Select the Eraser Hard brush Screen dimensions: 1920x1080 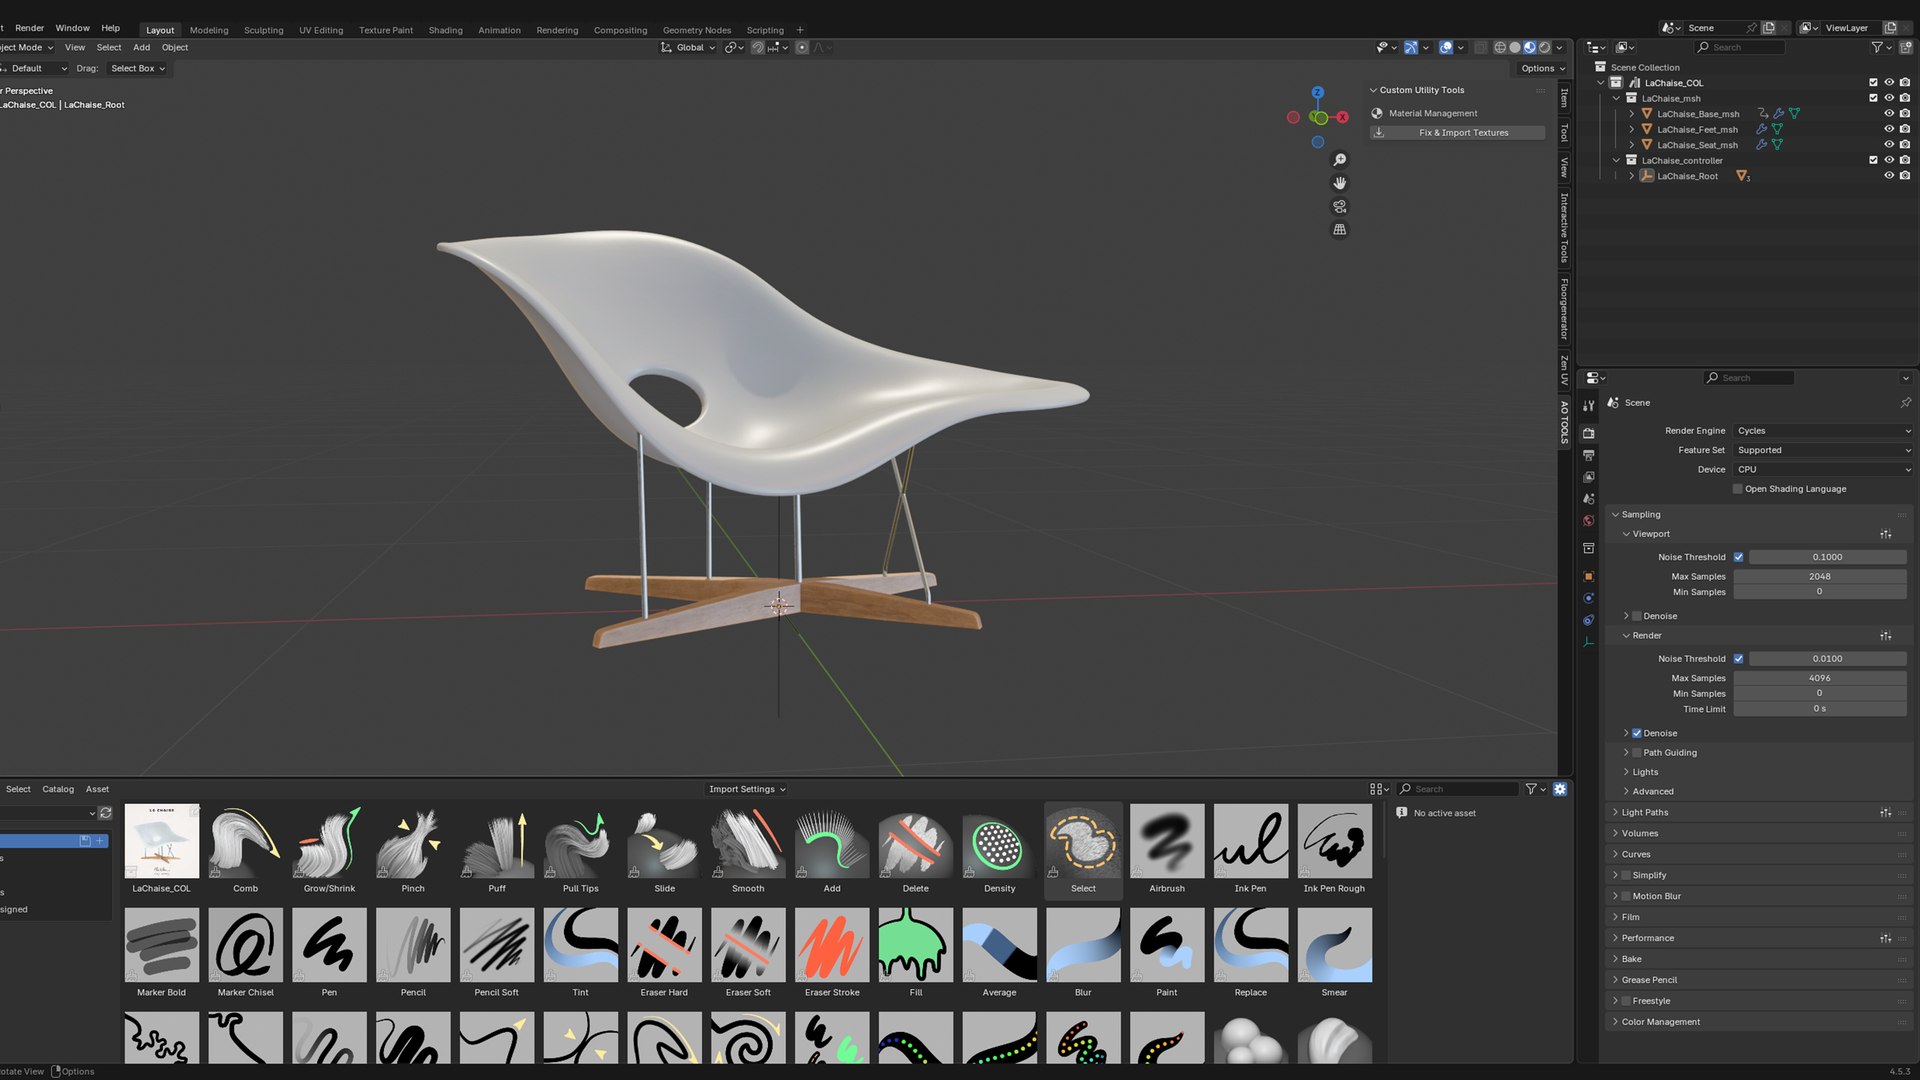(x=664, y=953)
